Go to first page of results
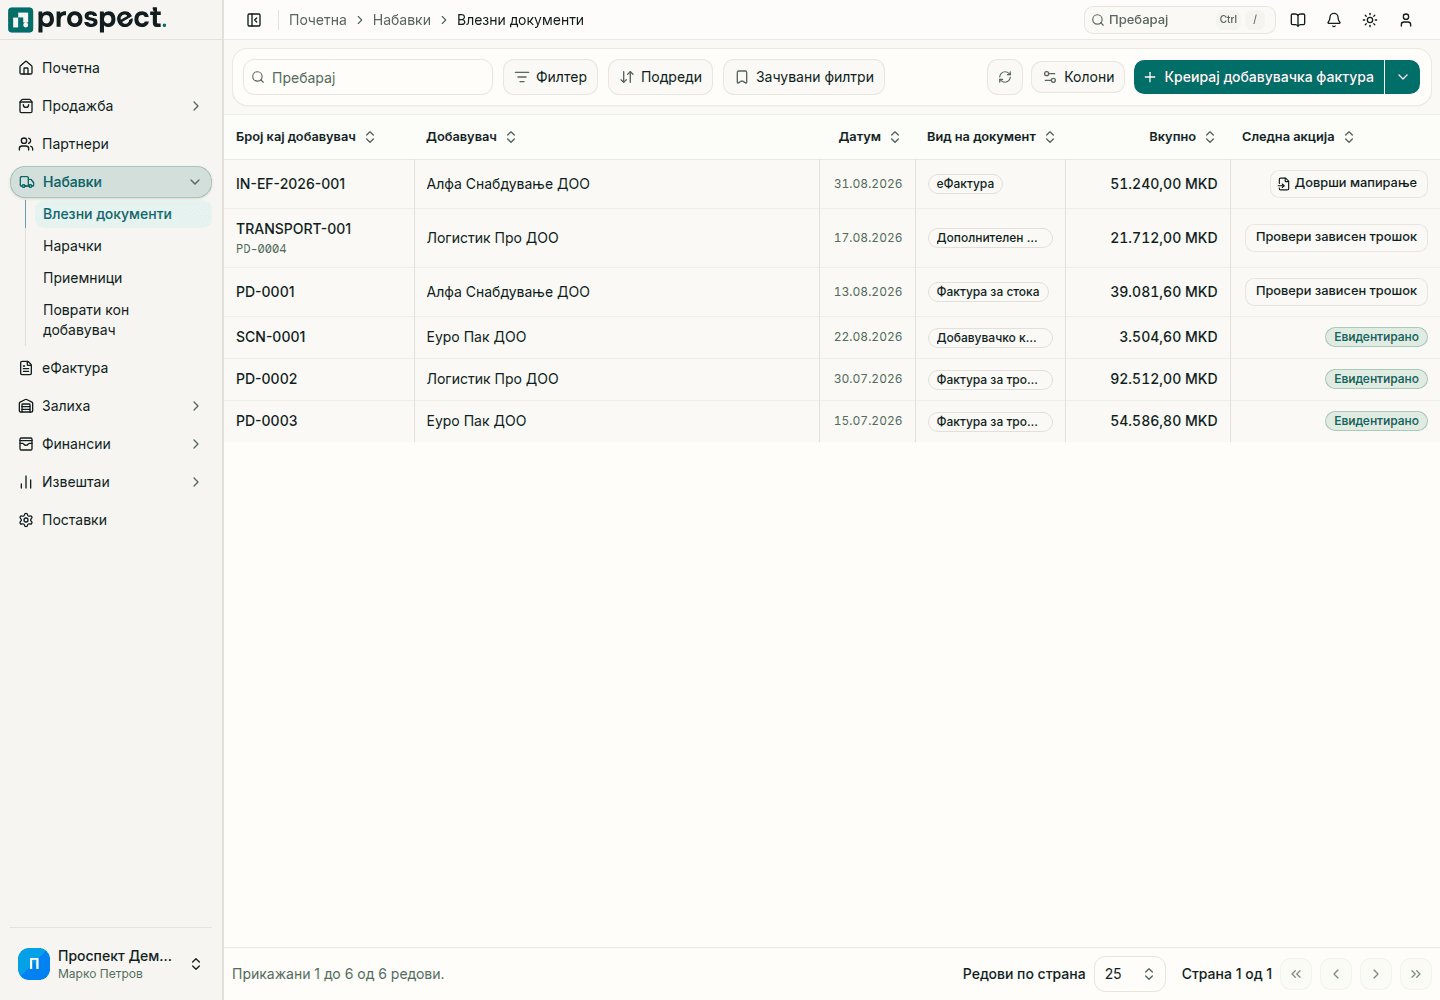1440x1000 pixels. click(x=1296, y=974)
